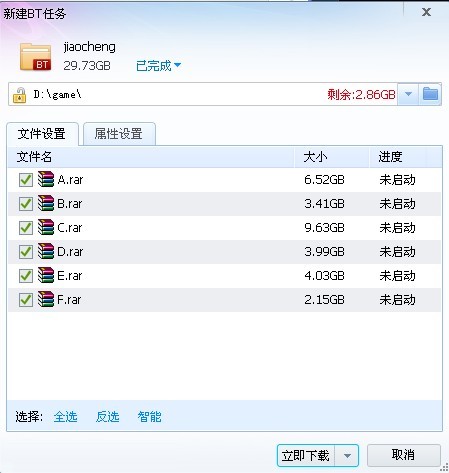Open the browse folder icon next to path
449x473 pixels.
[430, 94]
